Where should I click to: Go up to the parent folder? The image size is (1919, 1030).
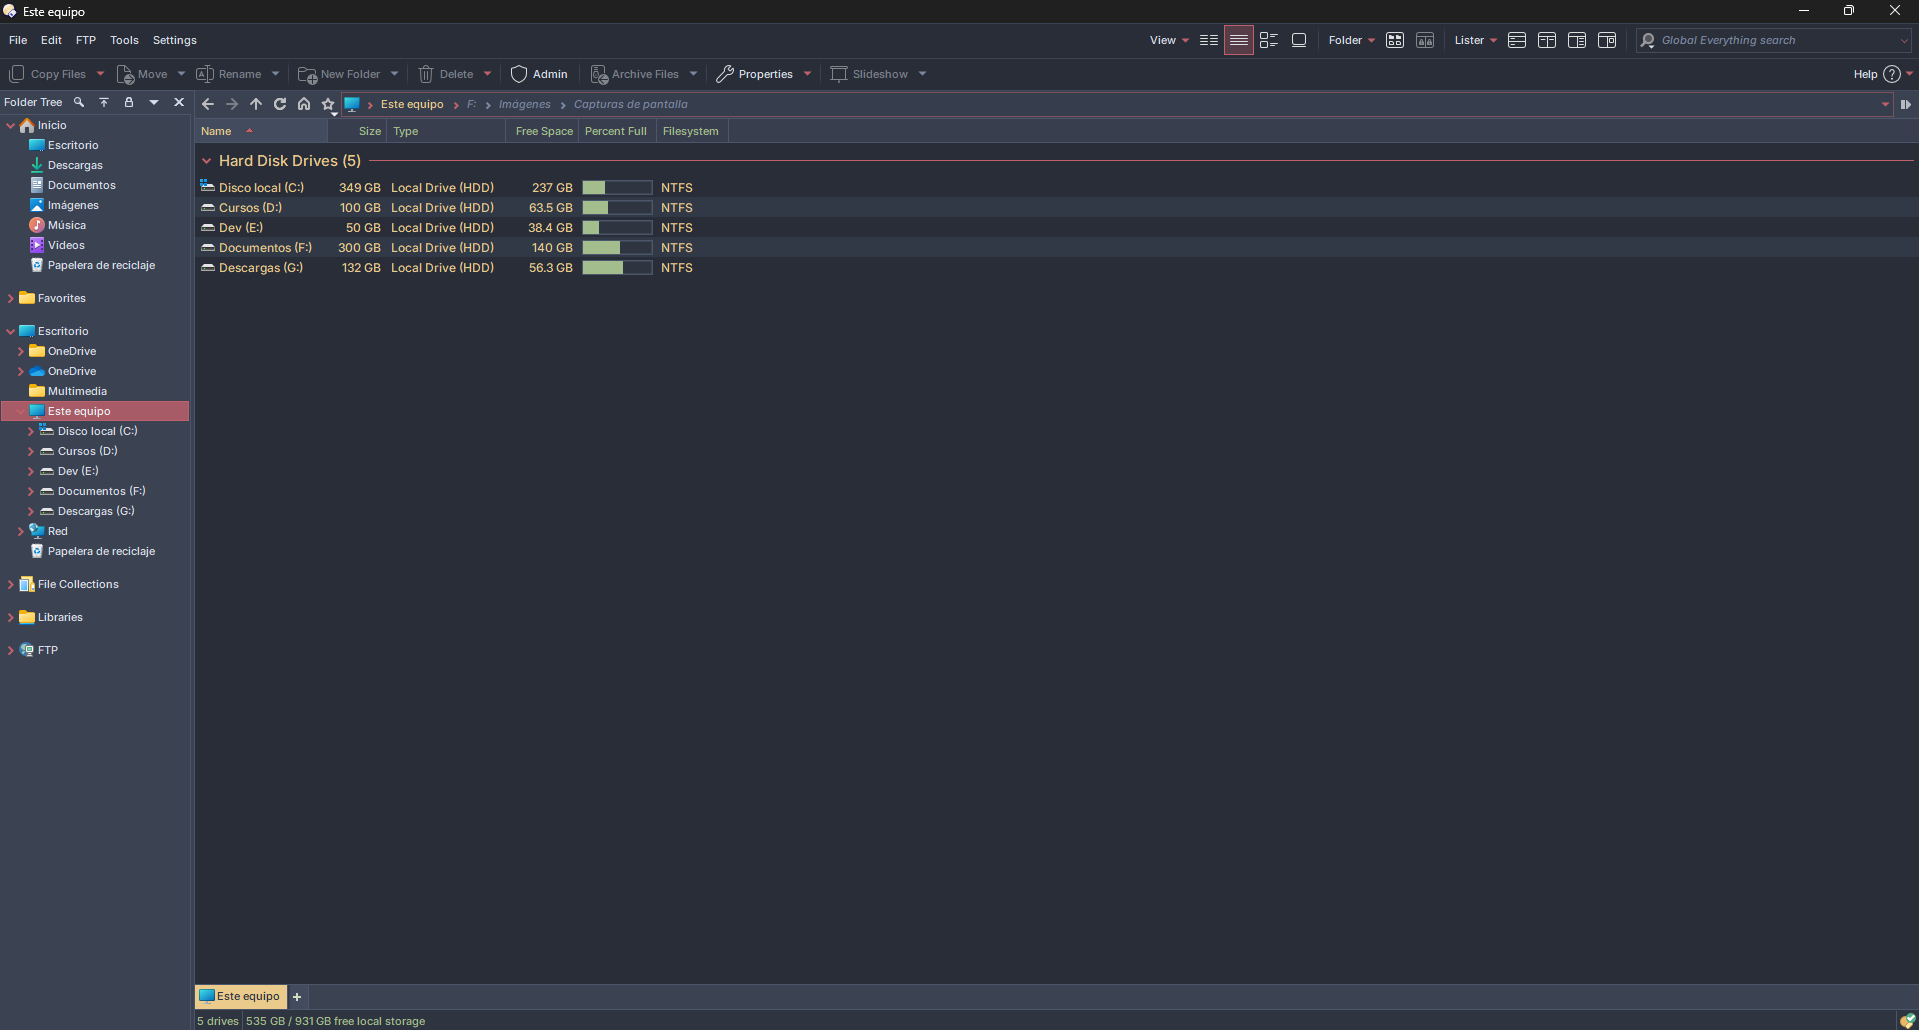256,104
